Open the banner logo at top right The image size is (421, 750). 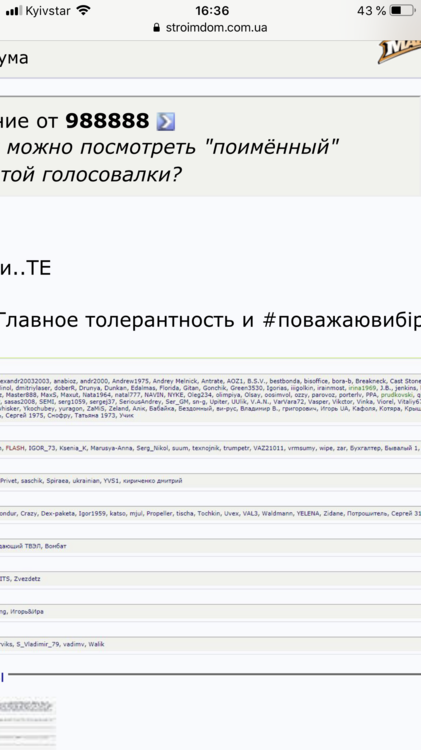coord(399,52)
